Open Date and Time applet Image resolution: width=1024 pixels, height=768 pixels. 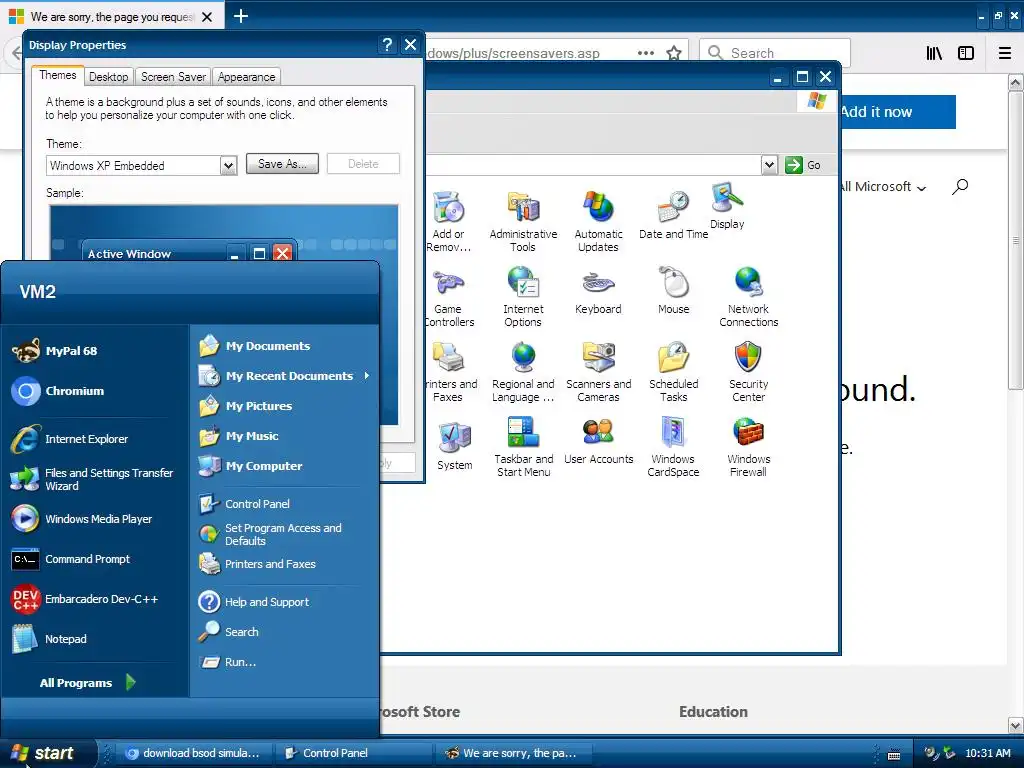673,216
